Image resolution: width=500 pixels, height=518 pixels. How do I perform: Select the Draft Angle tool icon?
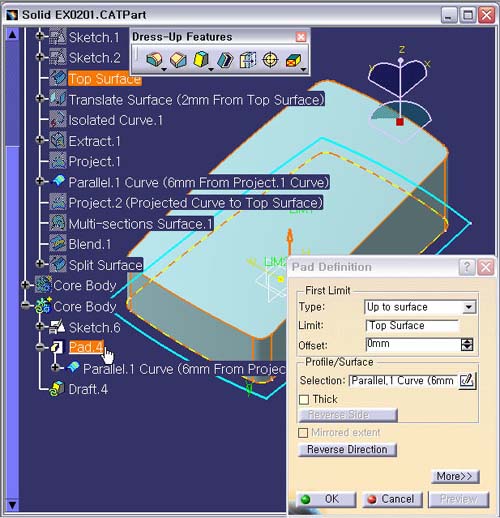pos(201,60)
